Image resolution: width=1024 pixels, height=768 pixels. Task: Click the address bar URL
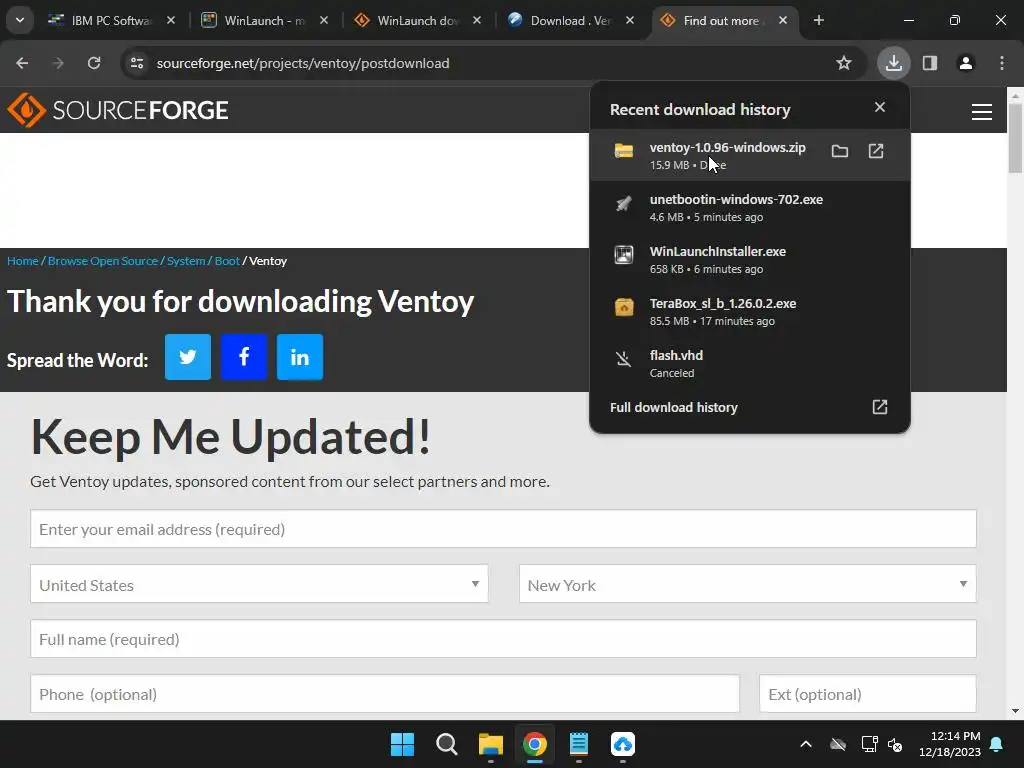(303, 63)
